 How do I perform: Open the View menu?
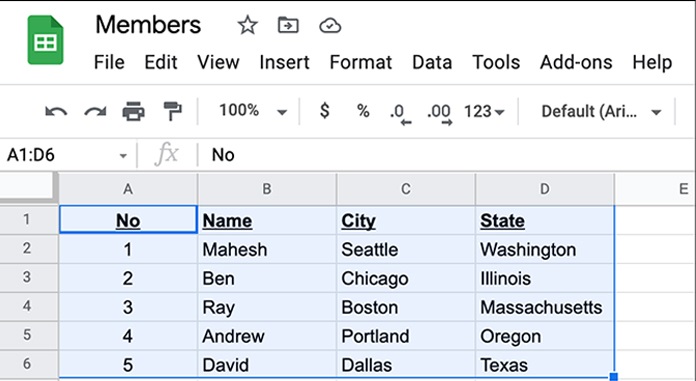coord(218,62)
